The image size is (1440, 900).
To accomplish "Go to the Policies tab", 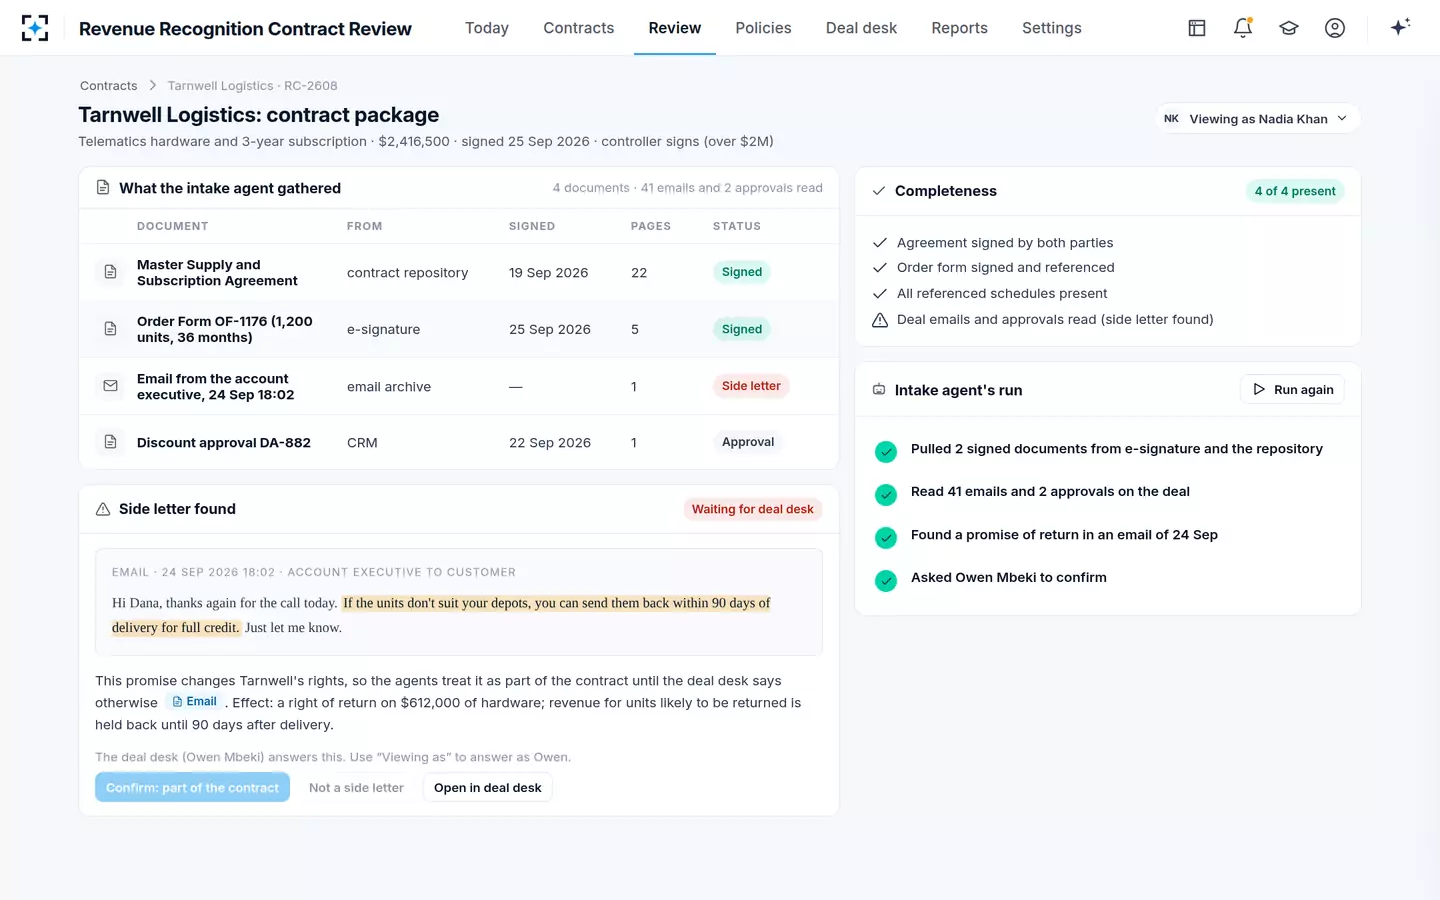I will coord(763,28).
